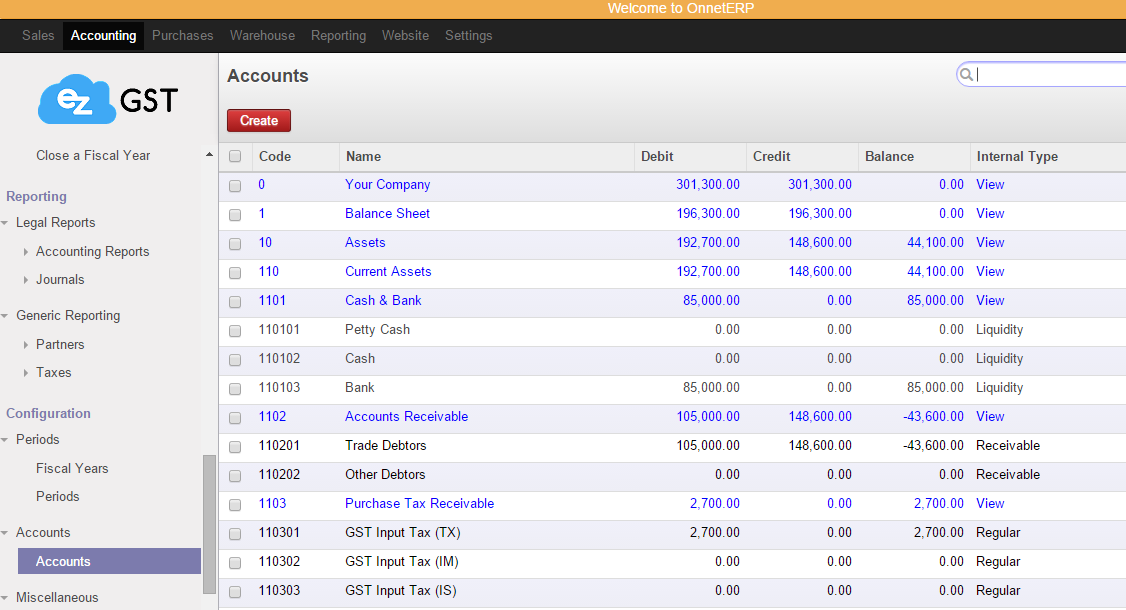Expand Journals under Legal Reports
The image size is (1126, 610).
[x=26, y=279]
